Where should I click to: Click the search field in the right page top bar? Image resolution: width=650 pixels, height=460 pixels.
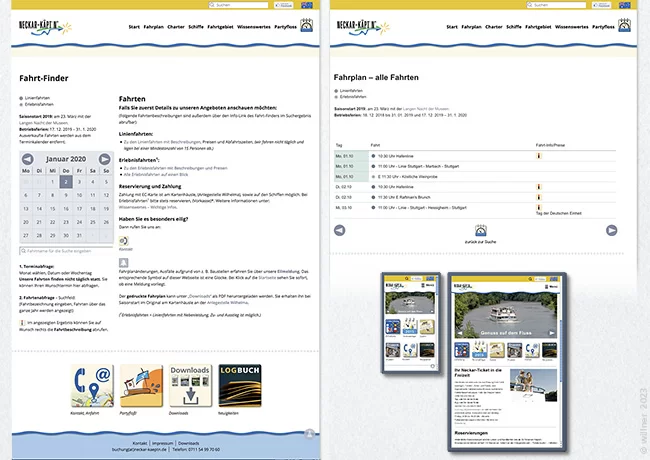(556, 5)
